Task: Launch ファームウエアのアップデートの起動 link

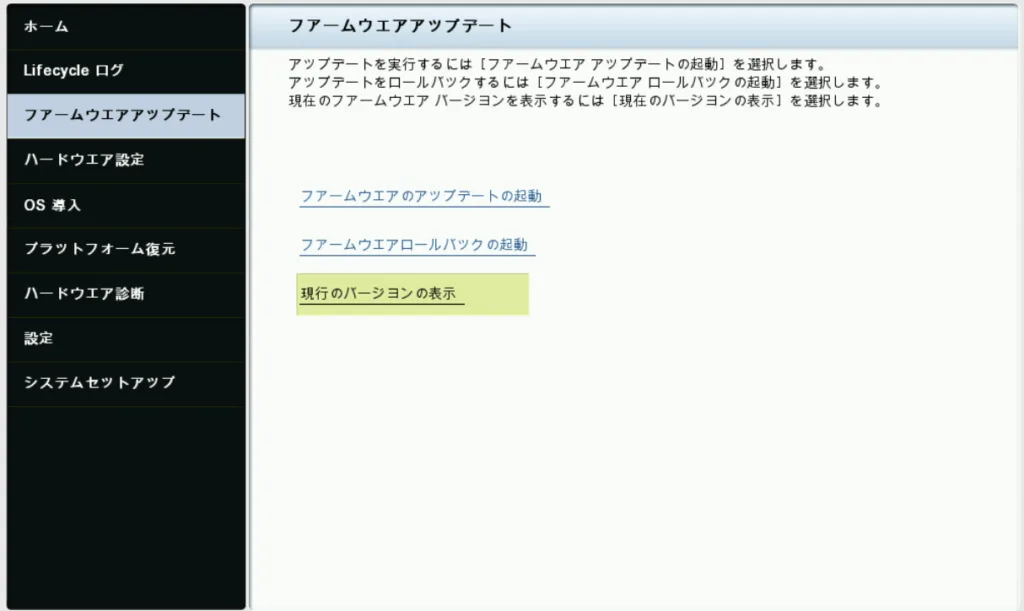Action: 421,196
